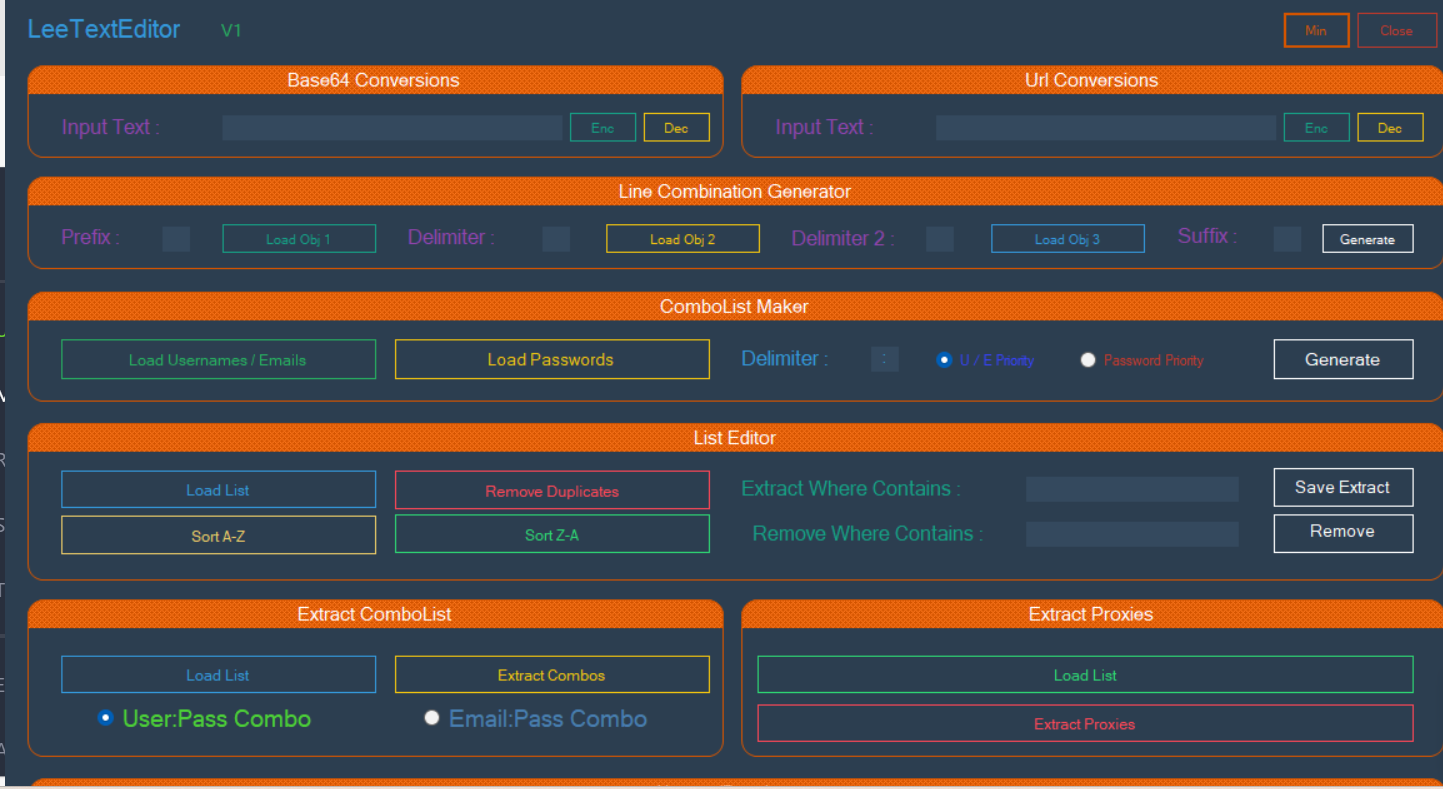This screenshot has width=1443, height=789.
Task: Open Load Usernames / Emails
Action: 218,360
